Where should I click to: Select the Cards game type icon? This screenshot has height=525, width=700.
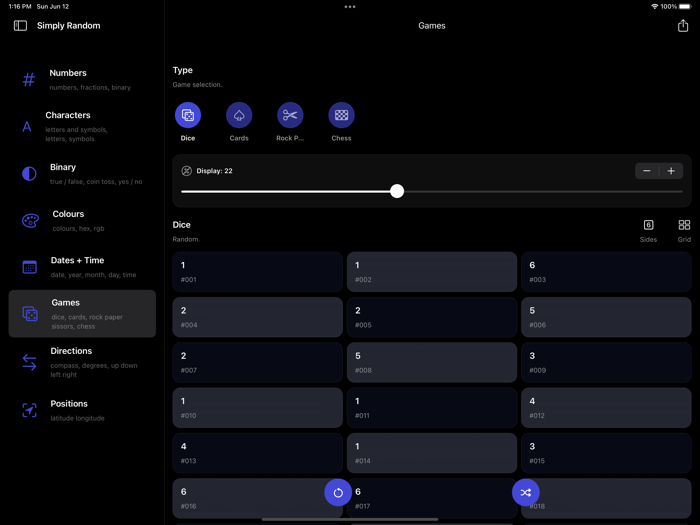click(239, 115)
